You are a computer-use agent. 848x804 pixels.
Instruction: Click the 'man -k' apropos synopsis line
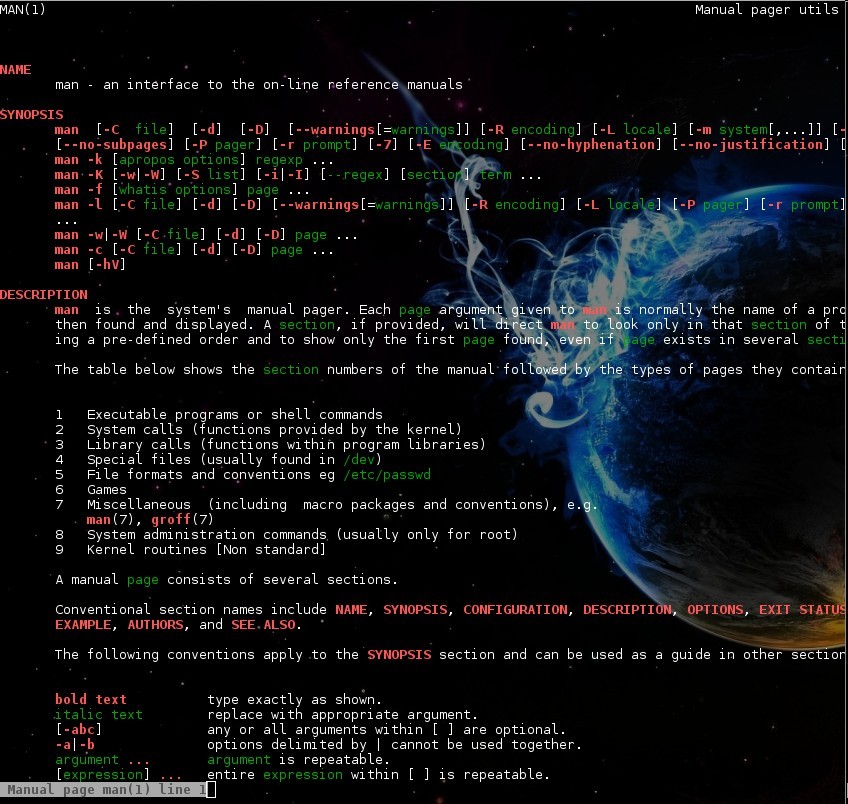194,160
